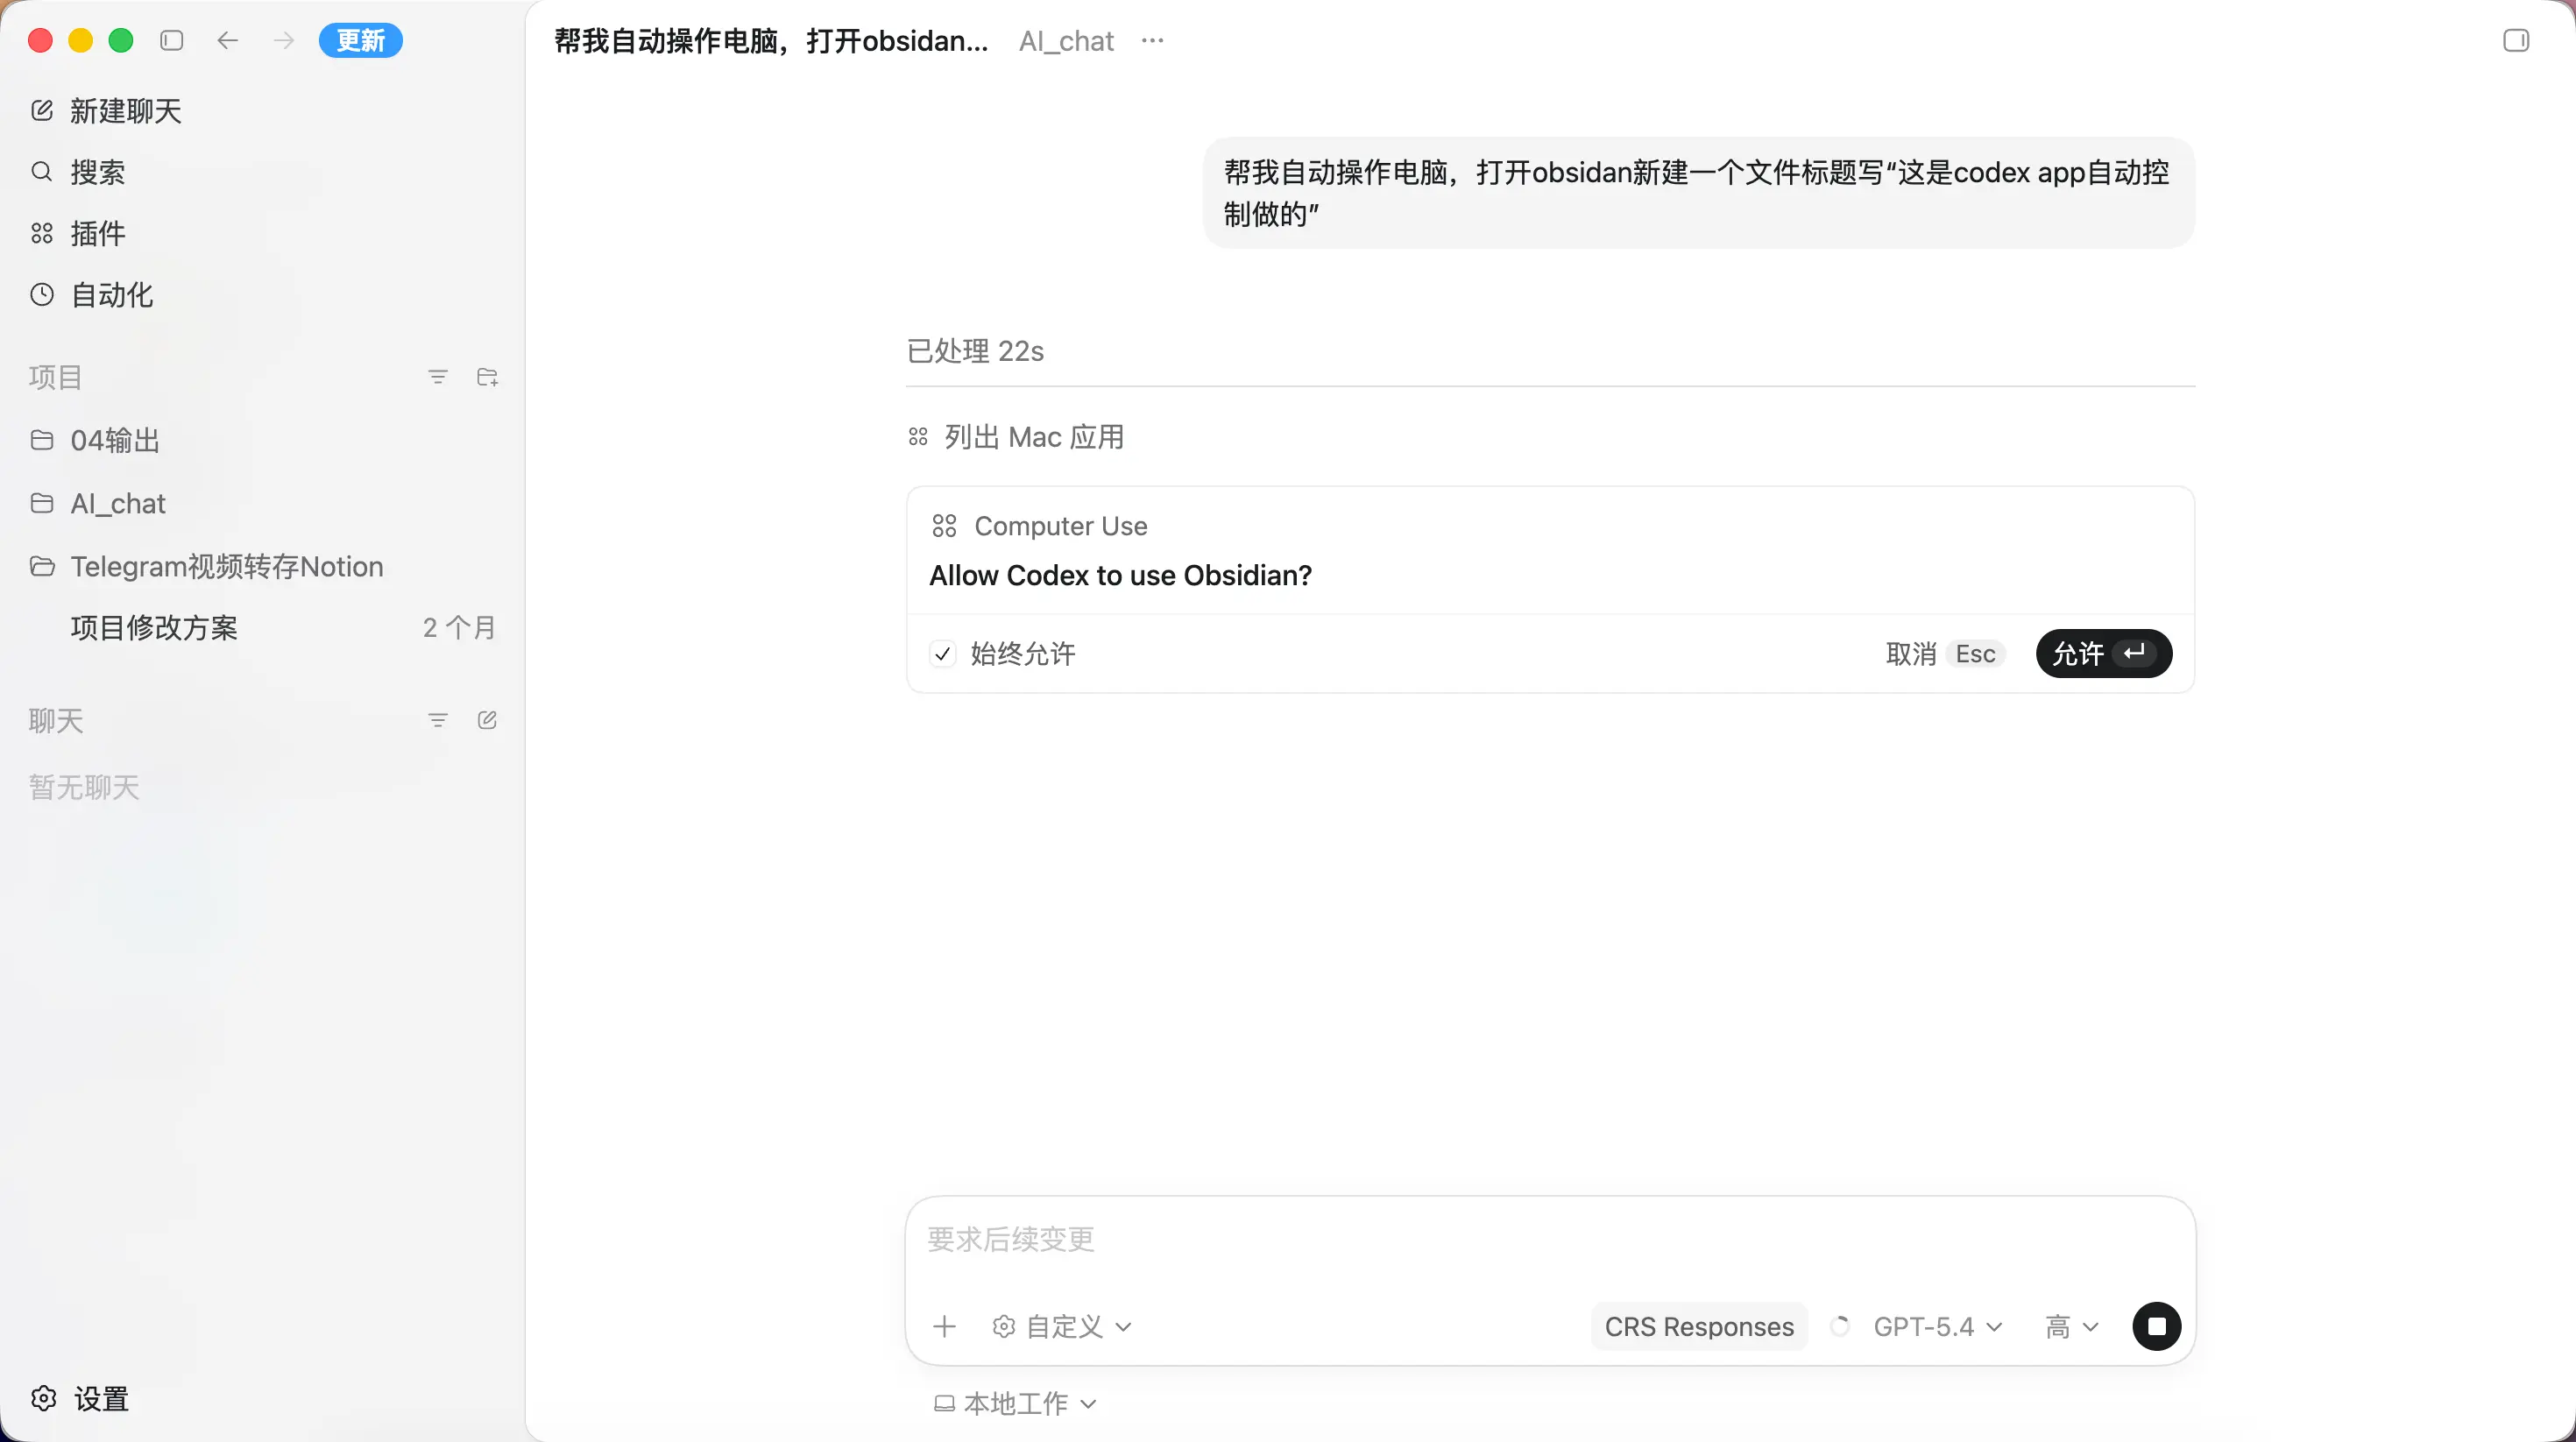Click the stop generation button
2576x1442 pixels.
2156,1326
